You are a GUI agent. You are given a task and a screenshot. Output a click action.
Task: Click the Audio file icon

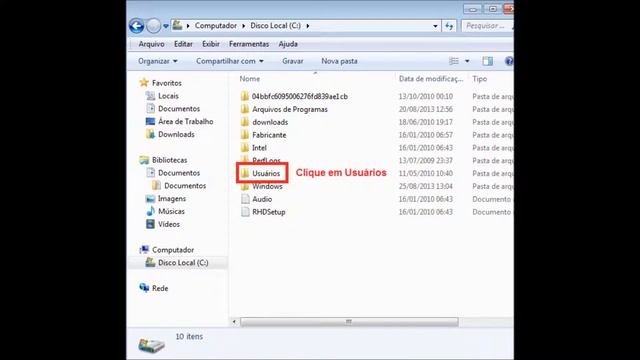tap(245, 199)
